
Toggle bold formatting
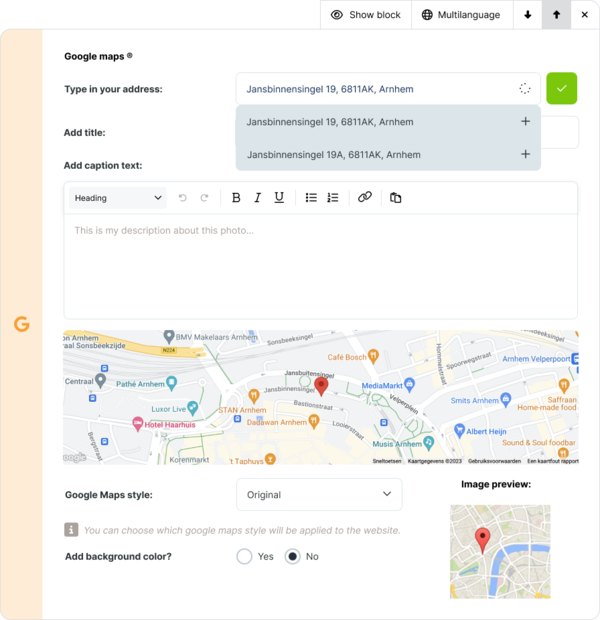click(x=236, y=198)
